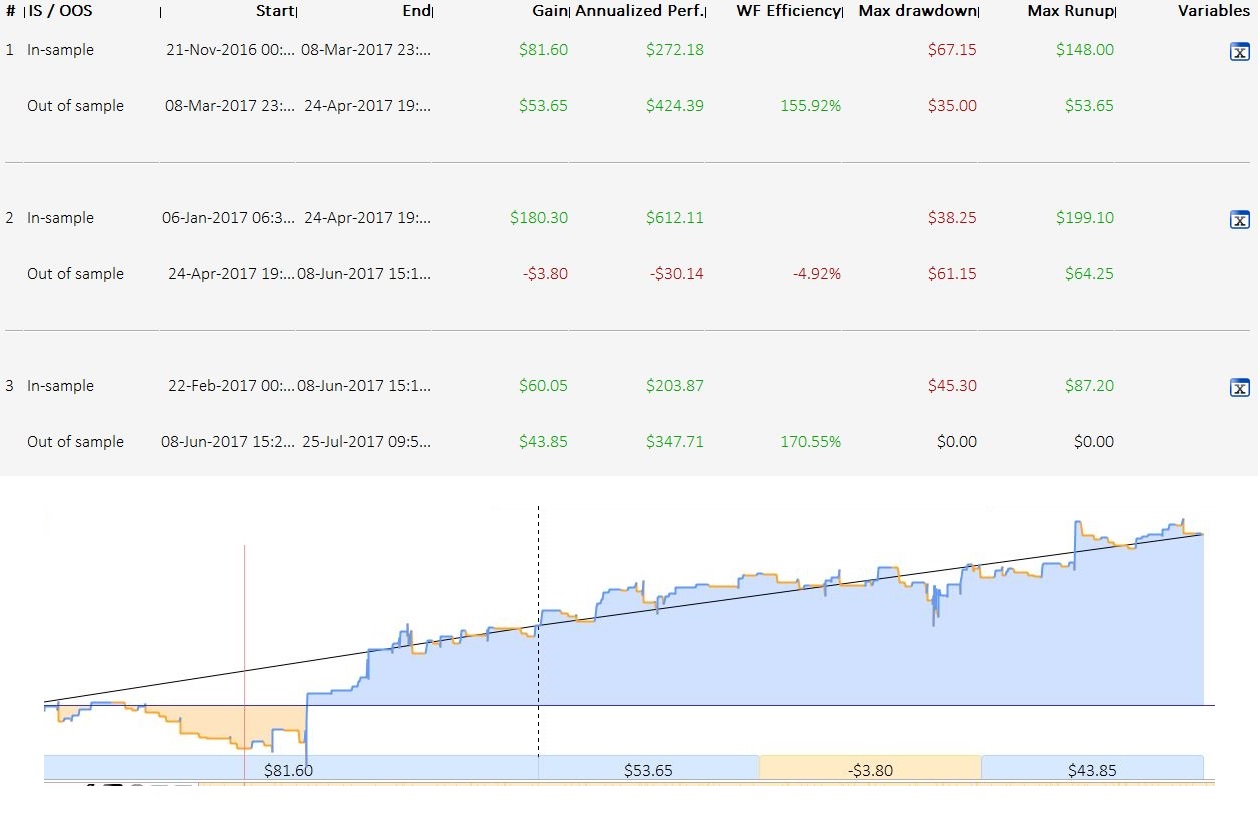Click Max Runup column header

(x=1070, y=11)
